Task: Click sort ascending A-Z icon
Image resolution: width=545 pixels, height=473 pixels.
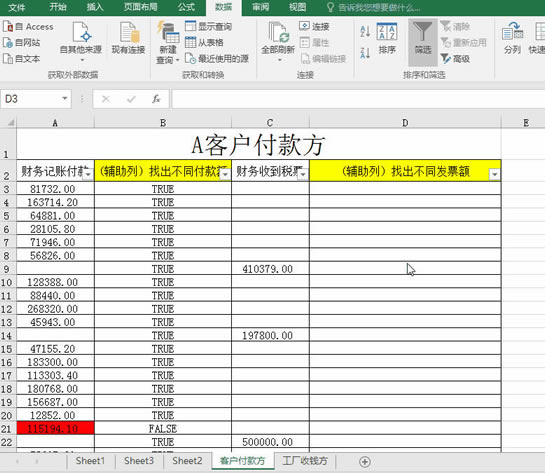Action: (x=365, y=32)
